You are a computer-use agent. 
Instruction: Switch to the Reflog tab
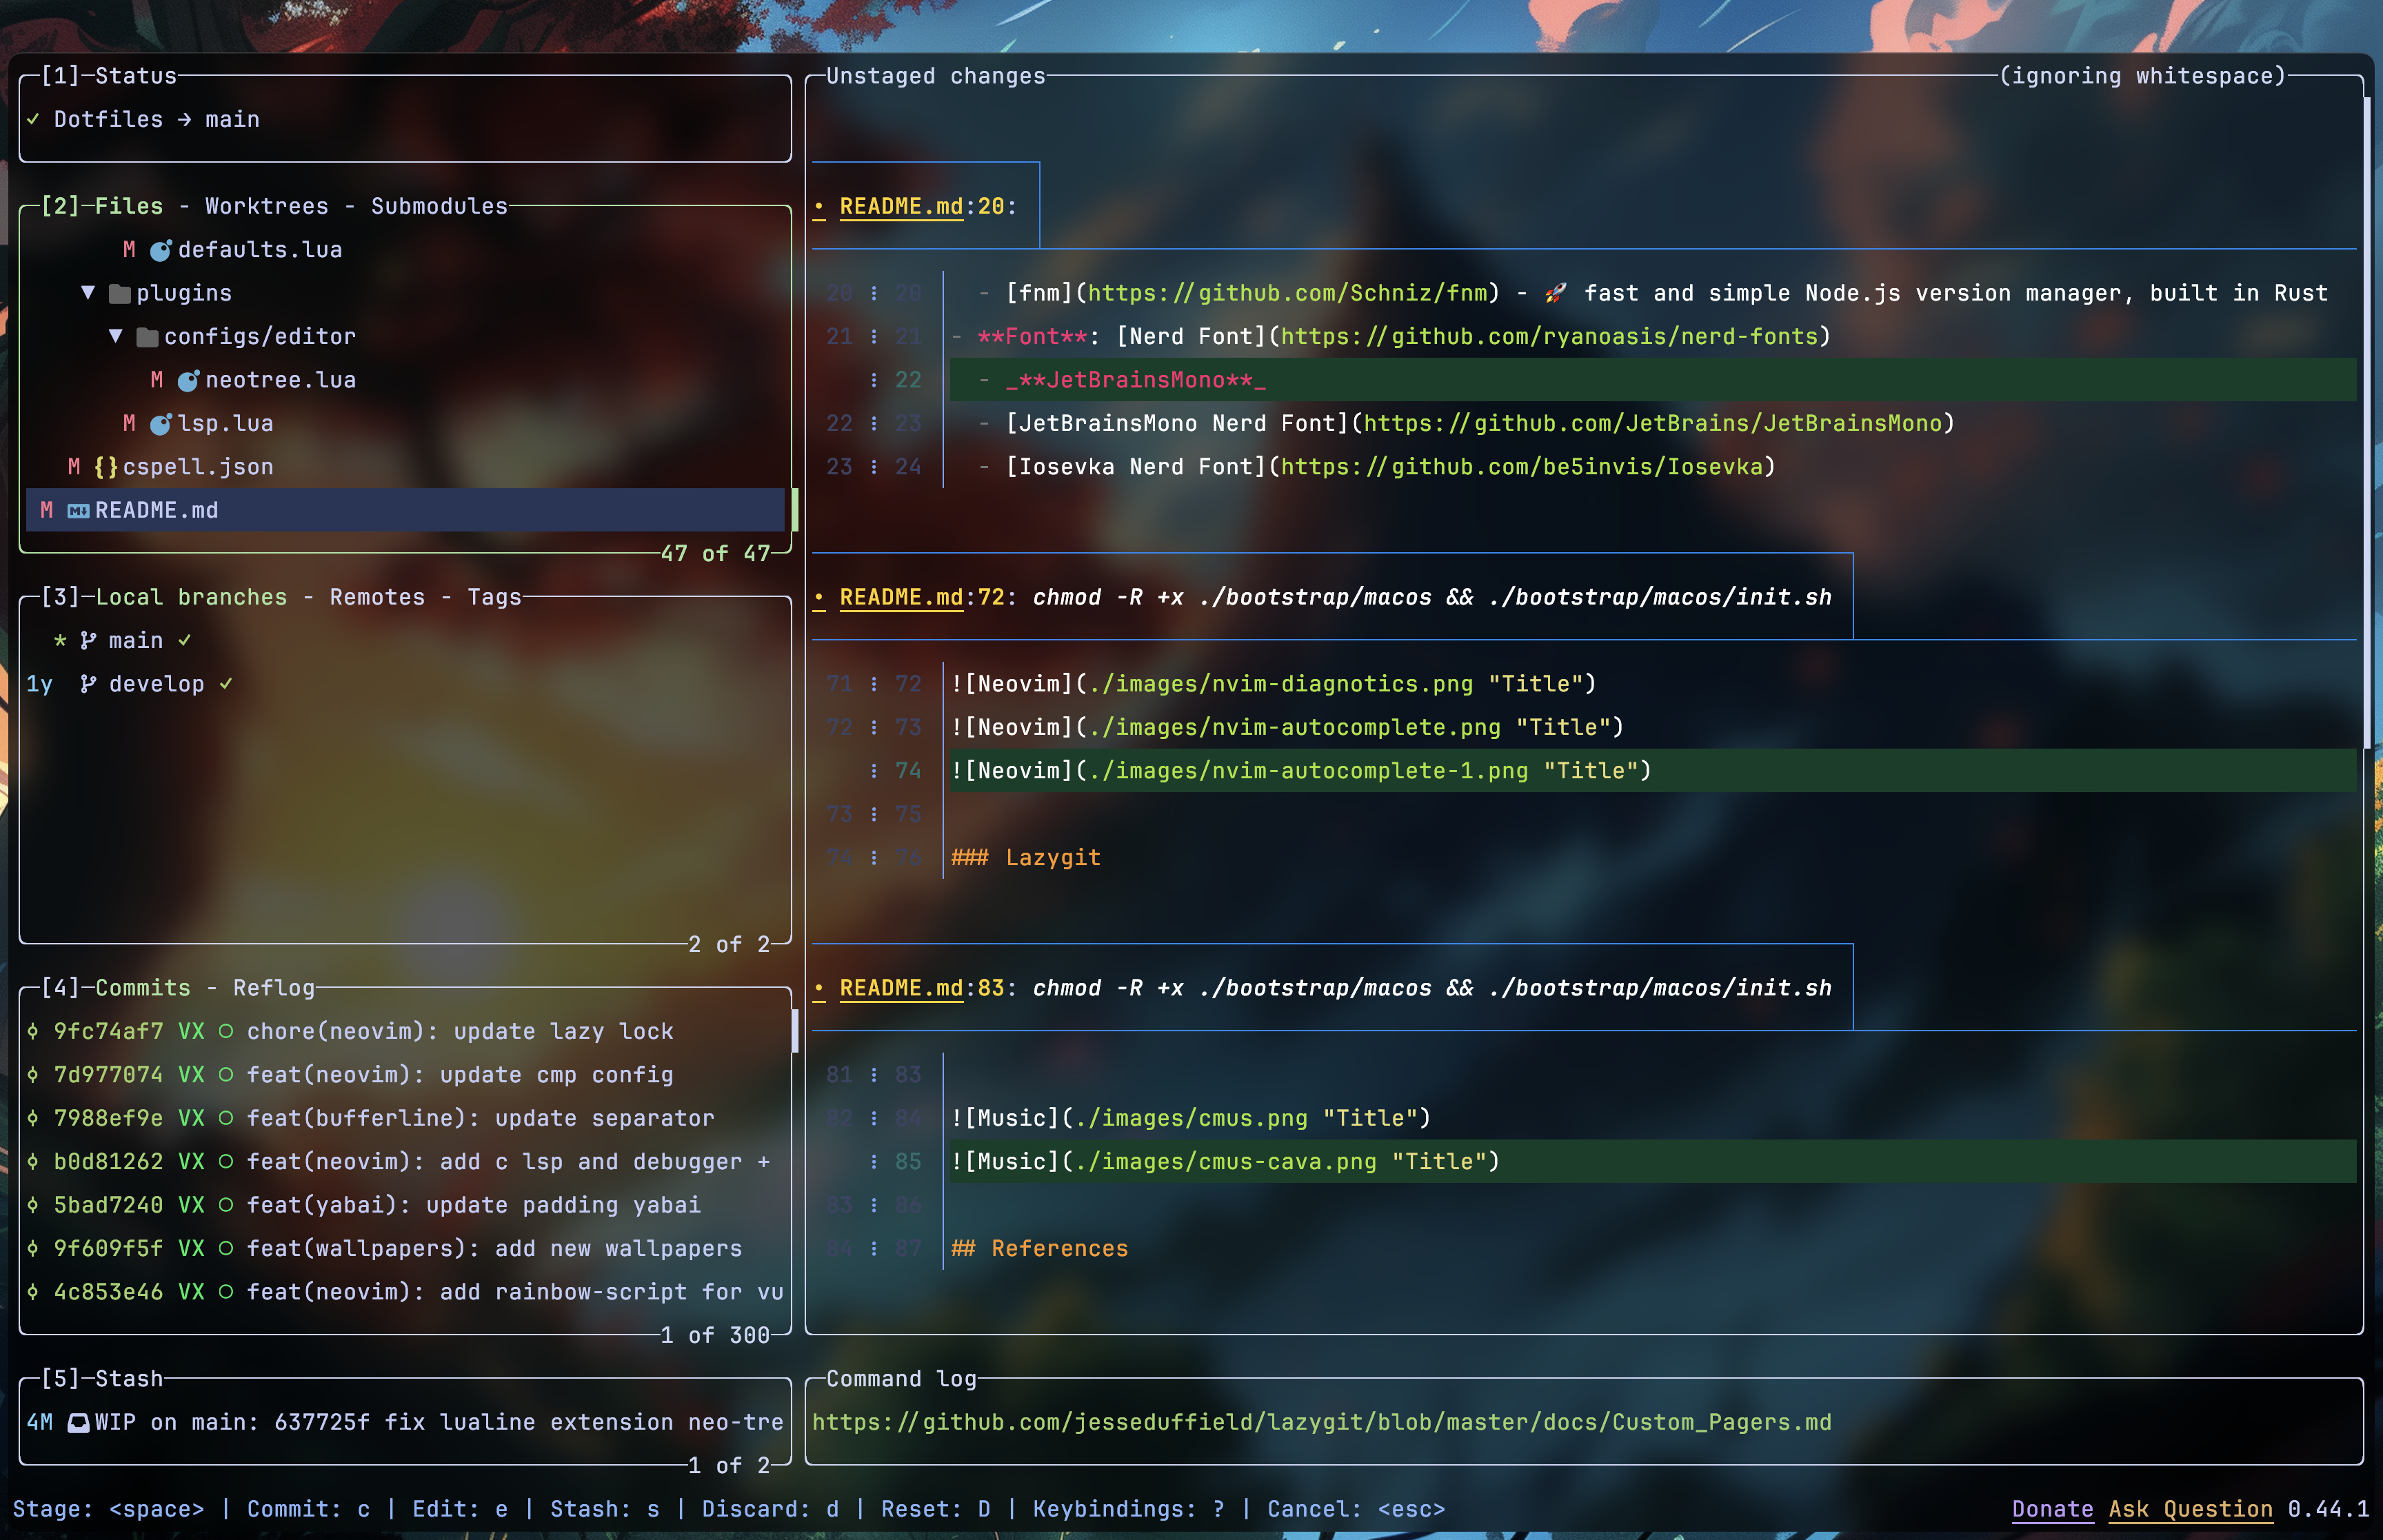273,988
